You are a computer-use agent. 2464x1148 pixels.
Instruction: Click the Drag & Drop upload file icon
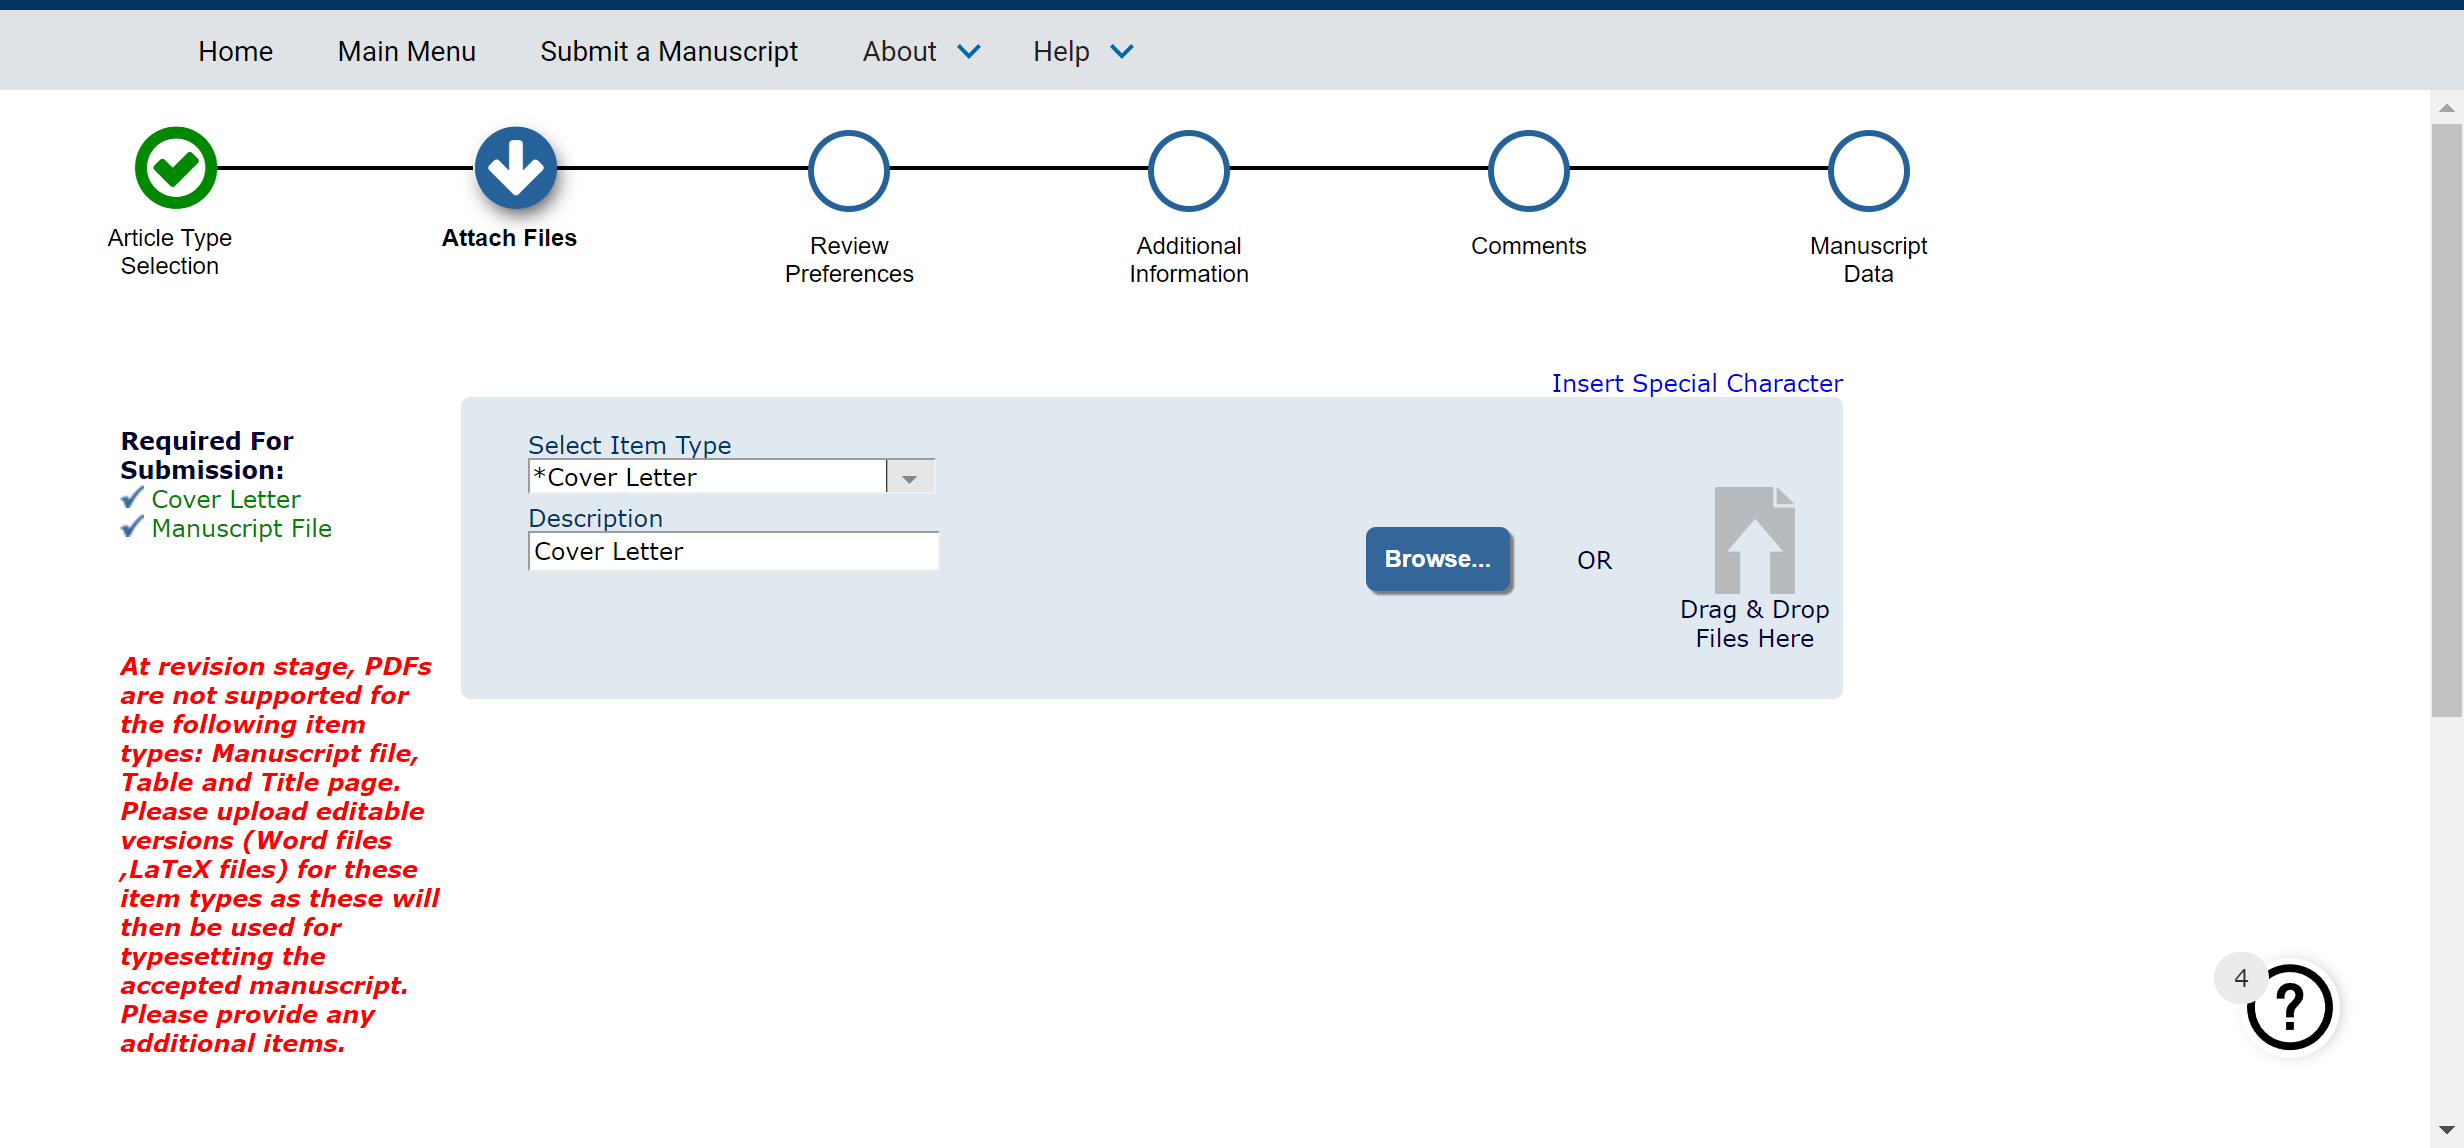click(x=1754, y=541)
